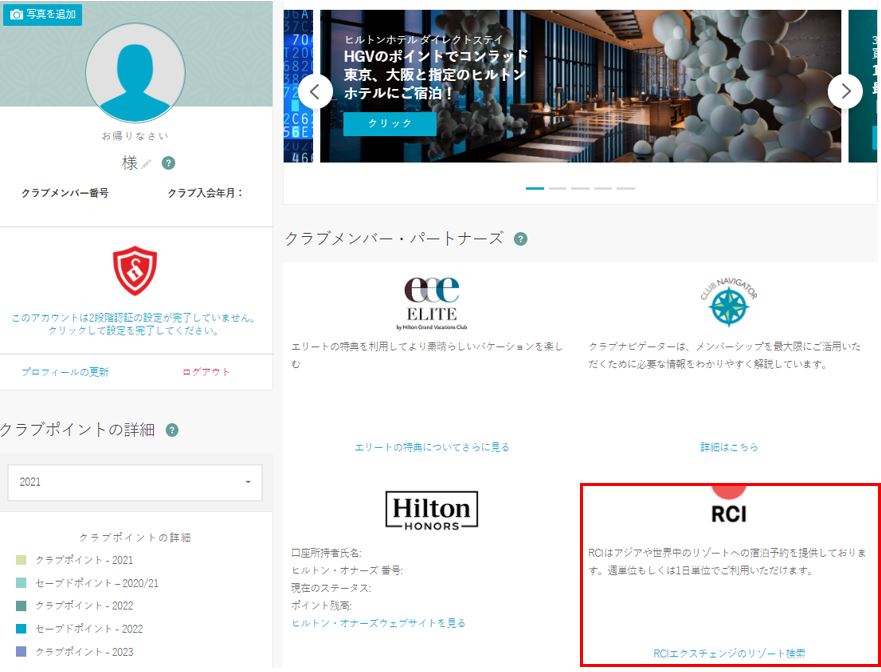This screenshot has height=672, width=881.
Task: Expand the 2021 year dropdown
Action: pyautogui.click(x=135, y=482)
